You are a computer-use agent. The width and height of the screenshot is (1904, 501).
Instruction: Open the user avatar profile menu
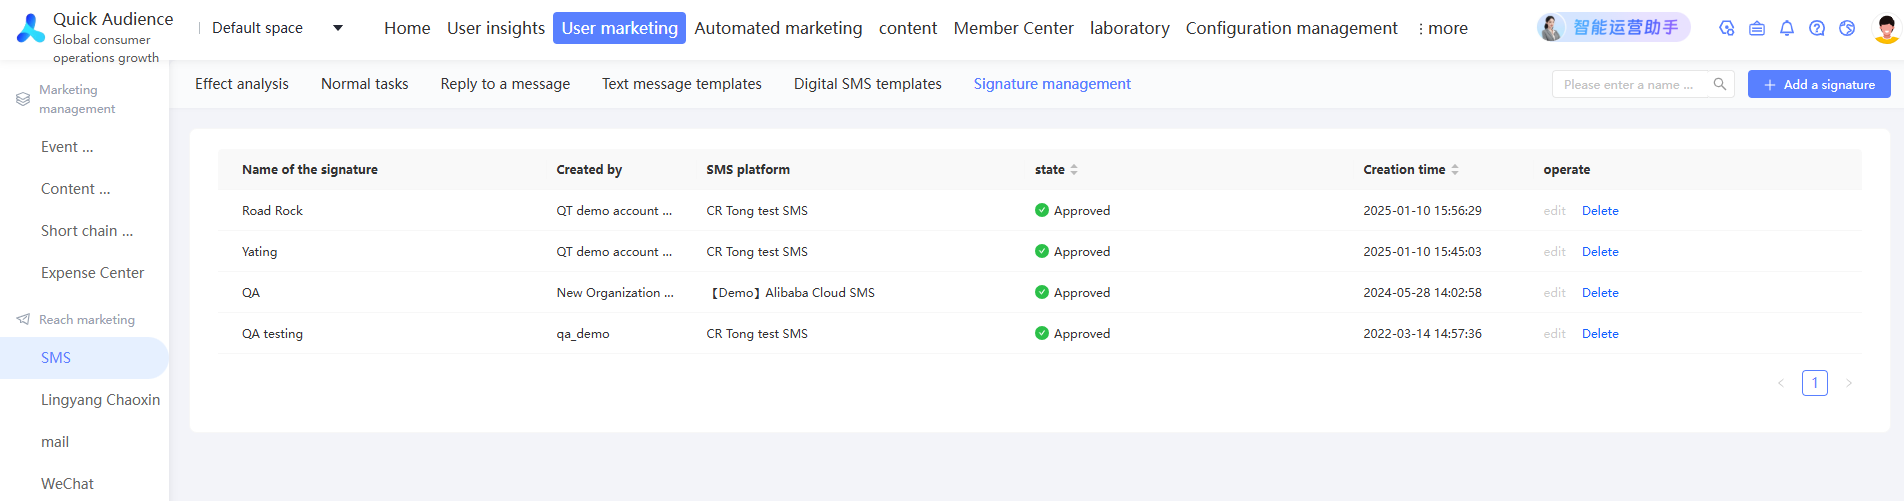tap(1885, 28)
